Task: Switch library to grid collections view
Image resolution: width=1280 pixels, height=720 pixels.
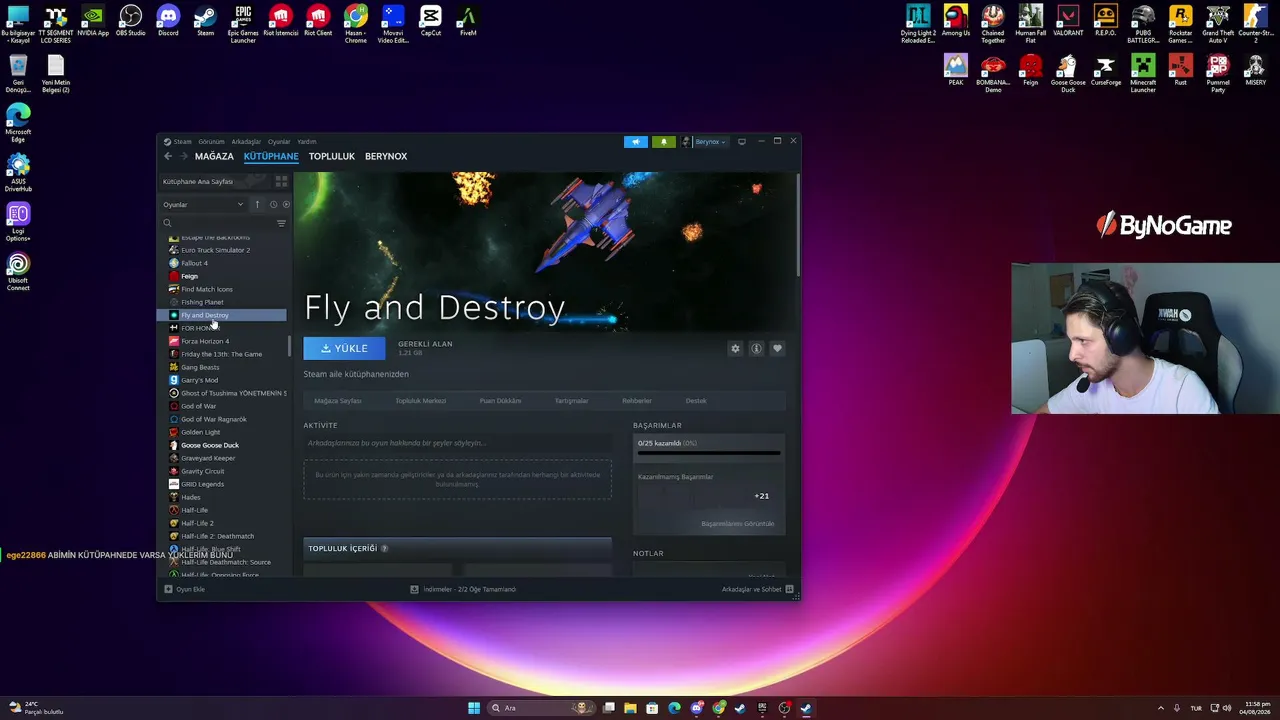Action: click(281, 182)
